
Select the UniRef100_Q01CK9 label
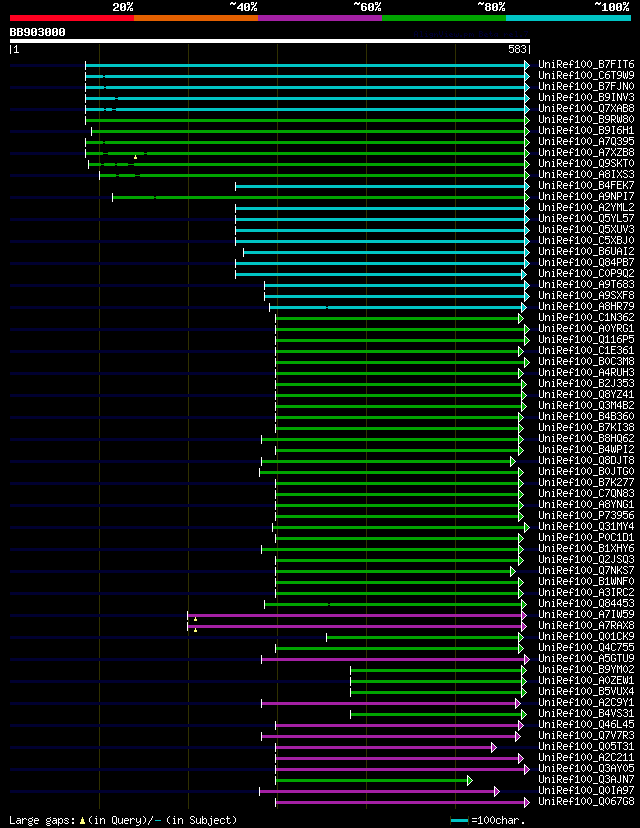tap(586, 637)
